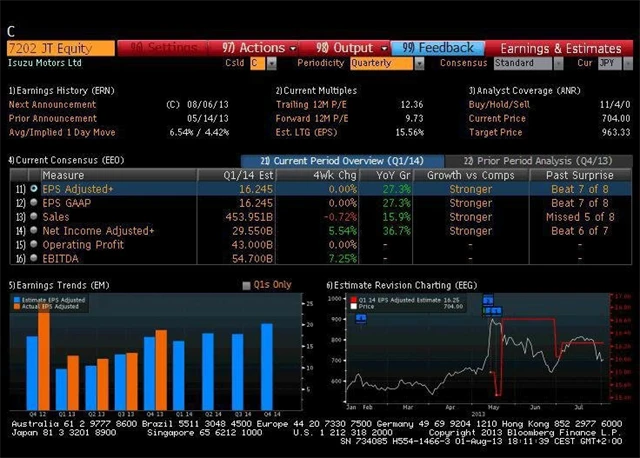Click the EBITDA estimate 54.700B
Viewport: 640px width, 458px height.
point(252,258)
